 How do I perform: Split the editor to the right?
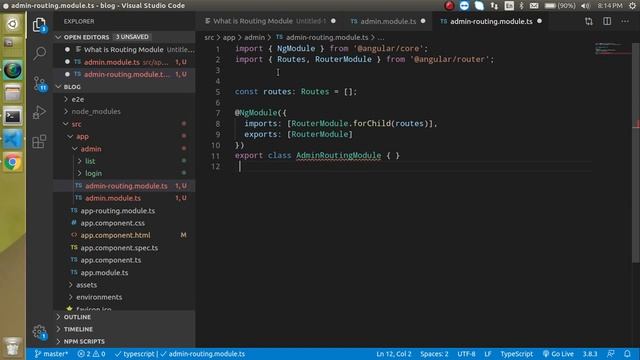pyautogui.click(x=607, y=21)
